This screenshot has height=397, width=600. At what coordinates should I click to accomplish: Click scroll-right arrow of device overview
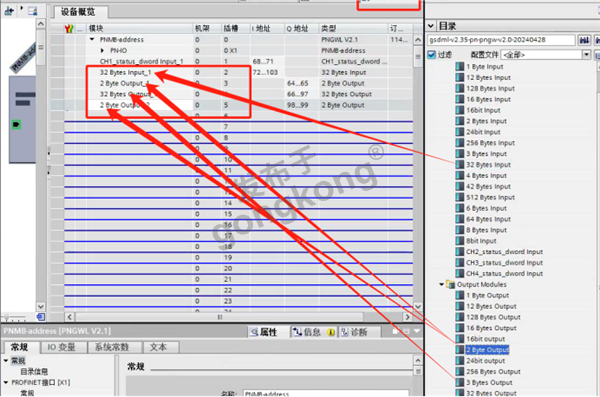tap(408, 317)
